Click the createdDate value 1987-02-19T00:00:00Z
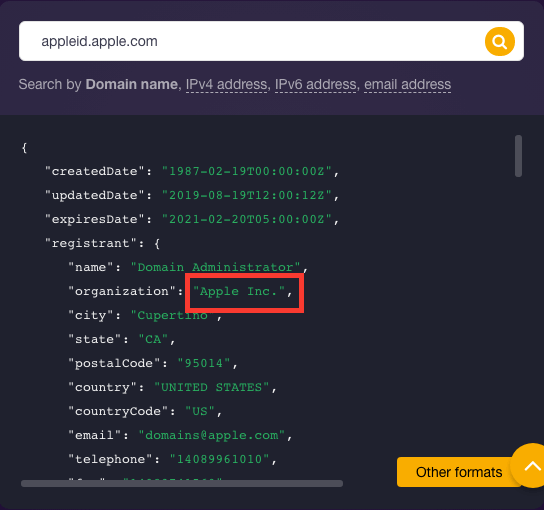Viewport: 544px width, 510px height. (247, 171)
